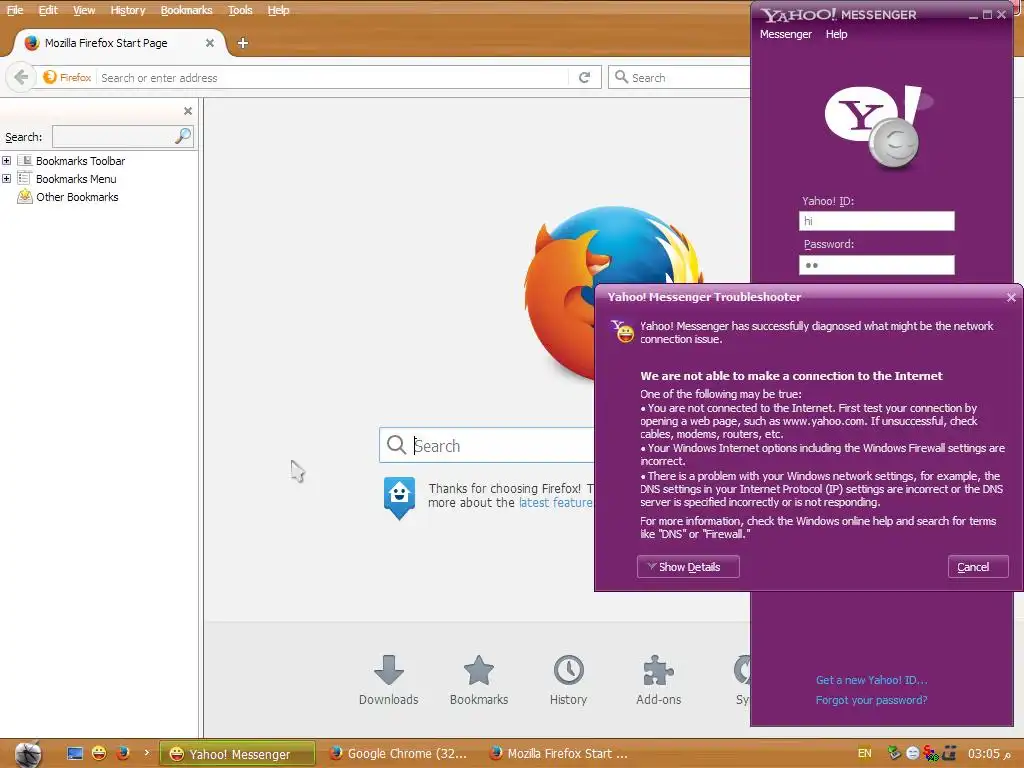This screenshot has height=768, width=1024.
Task: Click the Yahoo smiley icon in Troubleshooter
Action: (x=622, y=331)
